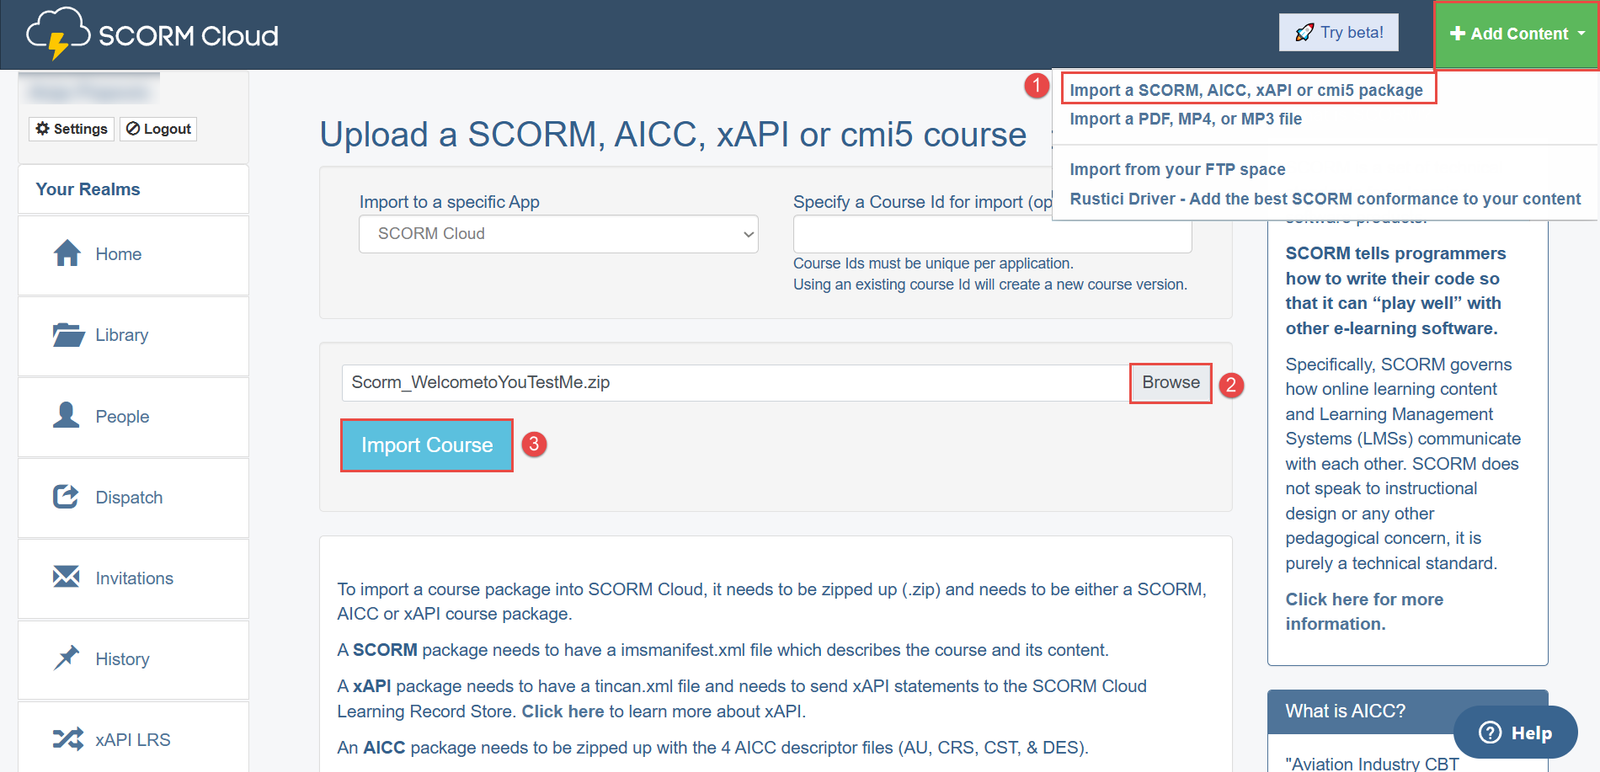Select Import a SCORM, AICC, xAPI or cmi5 package
Image resolution: width=1600 pixels, height=772 pixels.
(x=1246, y=90)
